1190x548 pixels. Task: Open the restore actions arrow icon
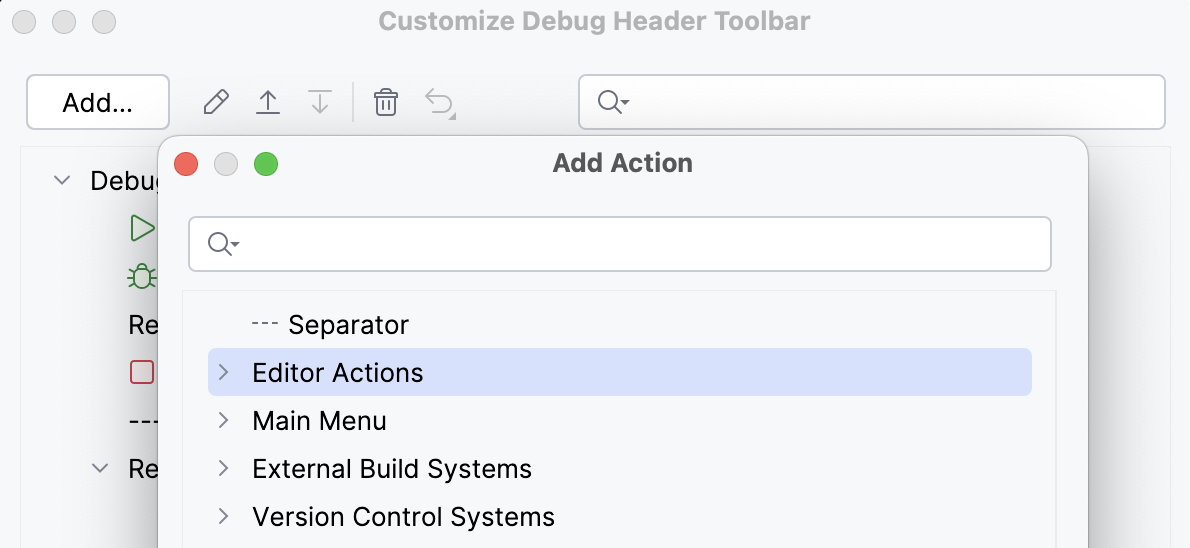pyautogui.click(x=440, y=102)
